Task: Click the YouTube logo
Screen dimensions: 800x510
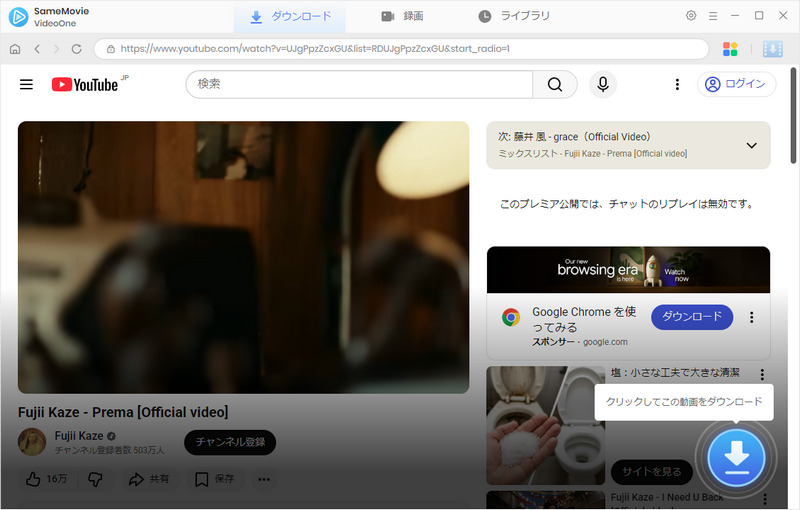Action: coord(85,85)
